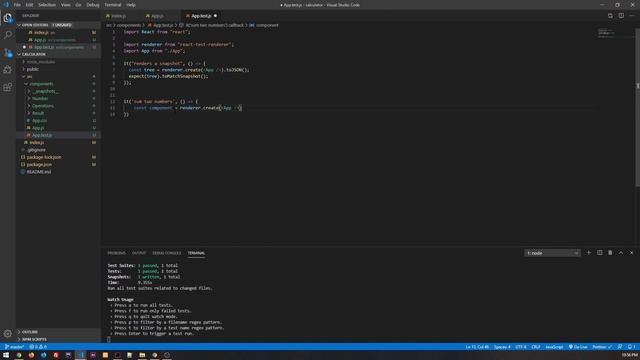640x360 pixels.
Task: Open the File menu
Action: coord(17,5)
